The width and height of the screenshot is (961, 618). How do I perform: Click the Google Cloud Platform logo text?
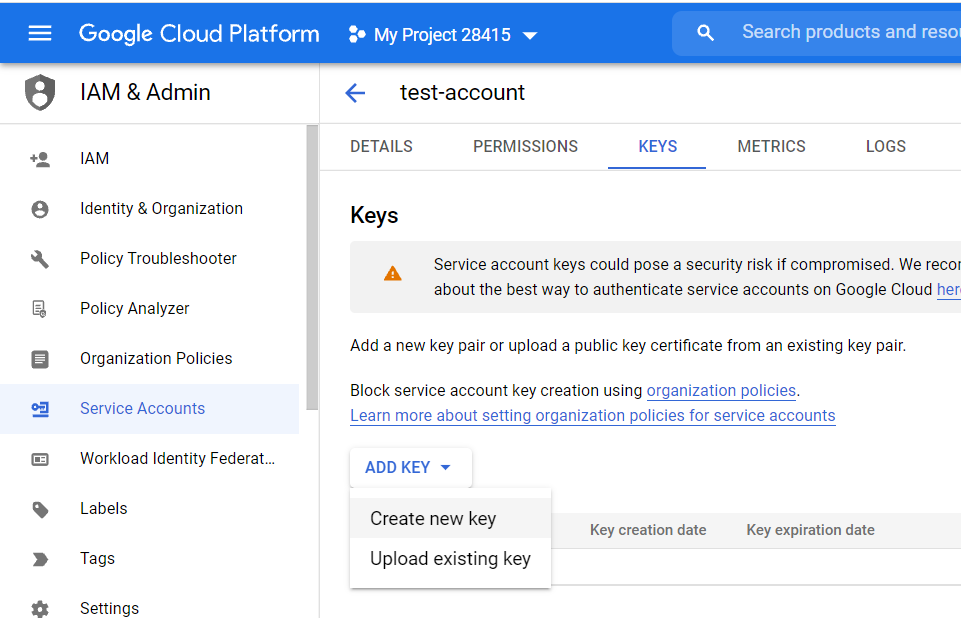click(x=199, y=34)
